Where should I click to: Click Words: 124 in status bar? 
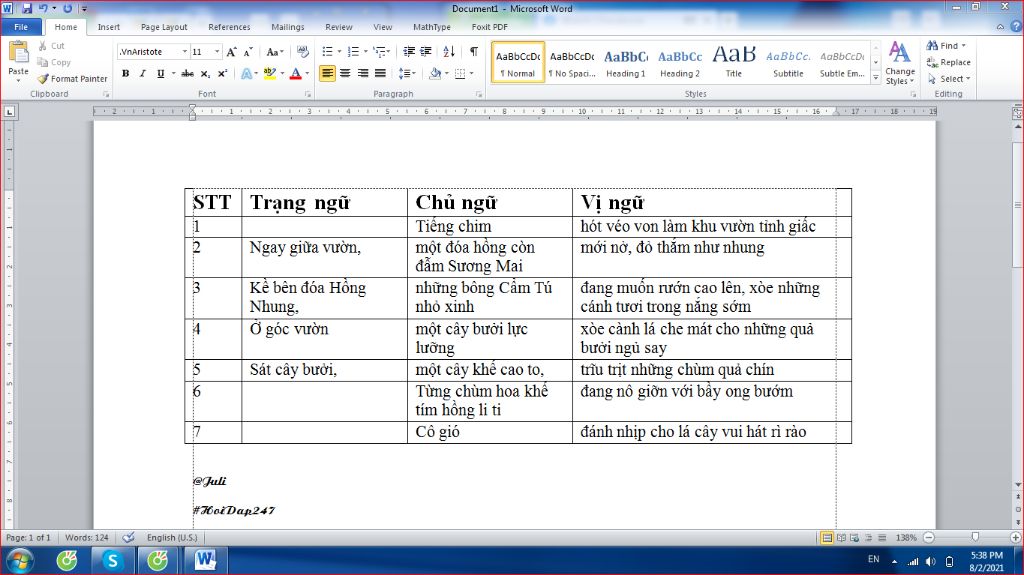click(x=86, y=537)
